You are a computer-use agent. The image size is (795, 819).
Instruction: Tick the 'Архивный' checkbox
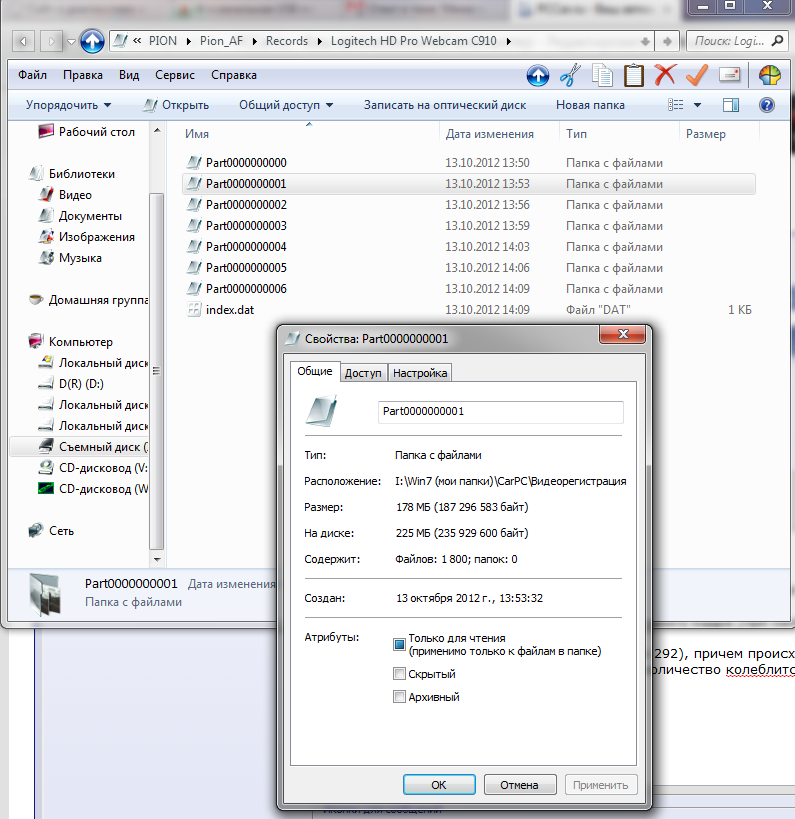click(399, 697)
